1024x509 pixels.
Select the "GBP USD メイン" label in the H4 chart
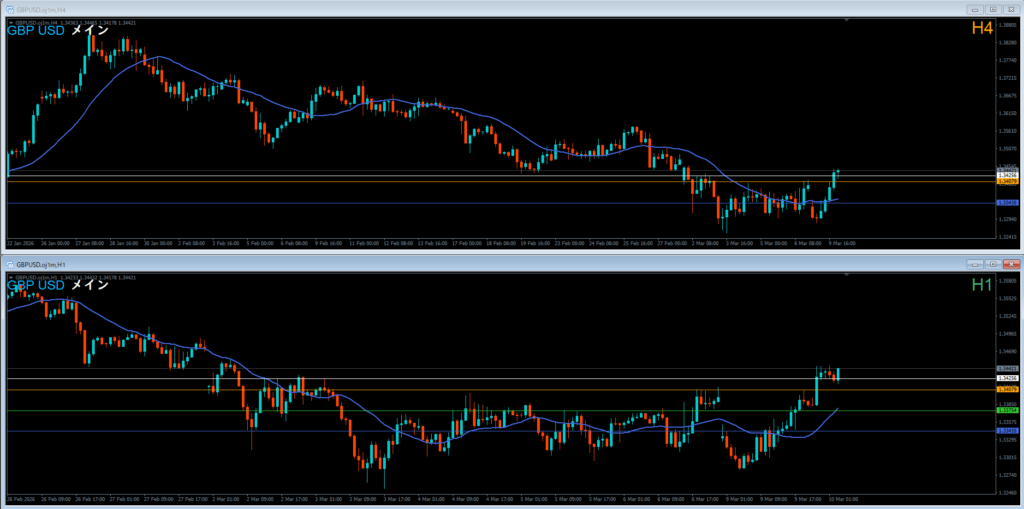[57, 30]
